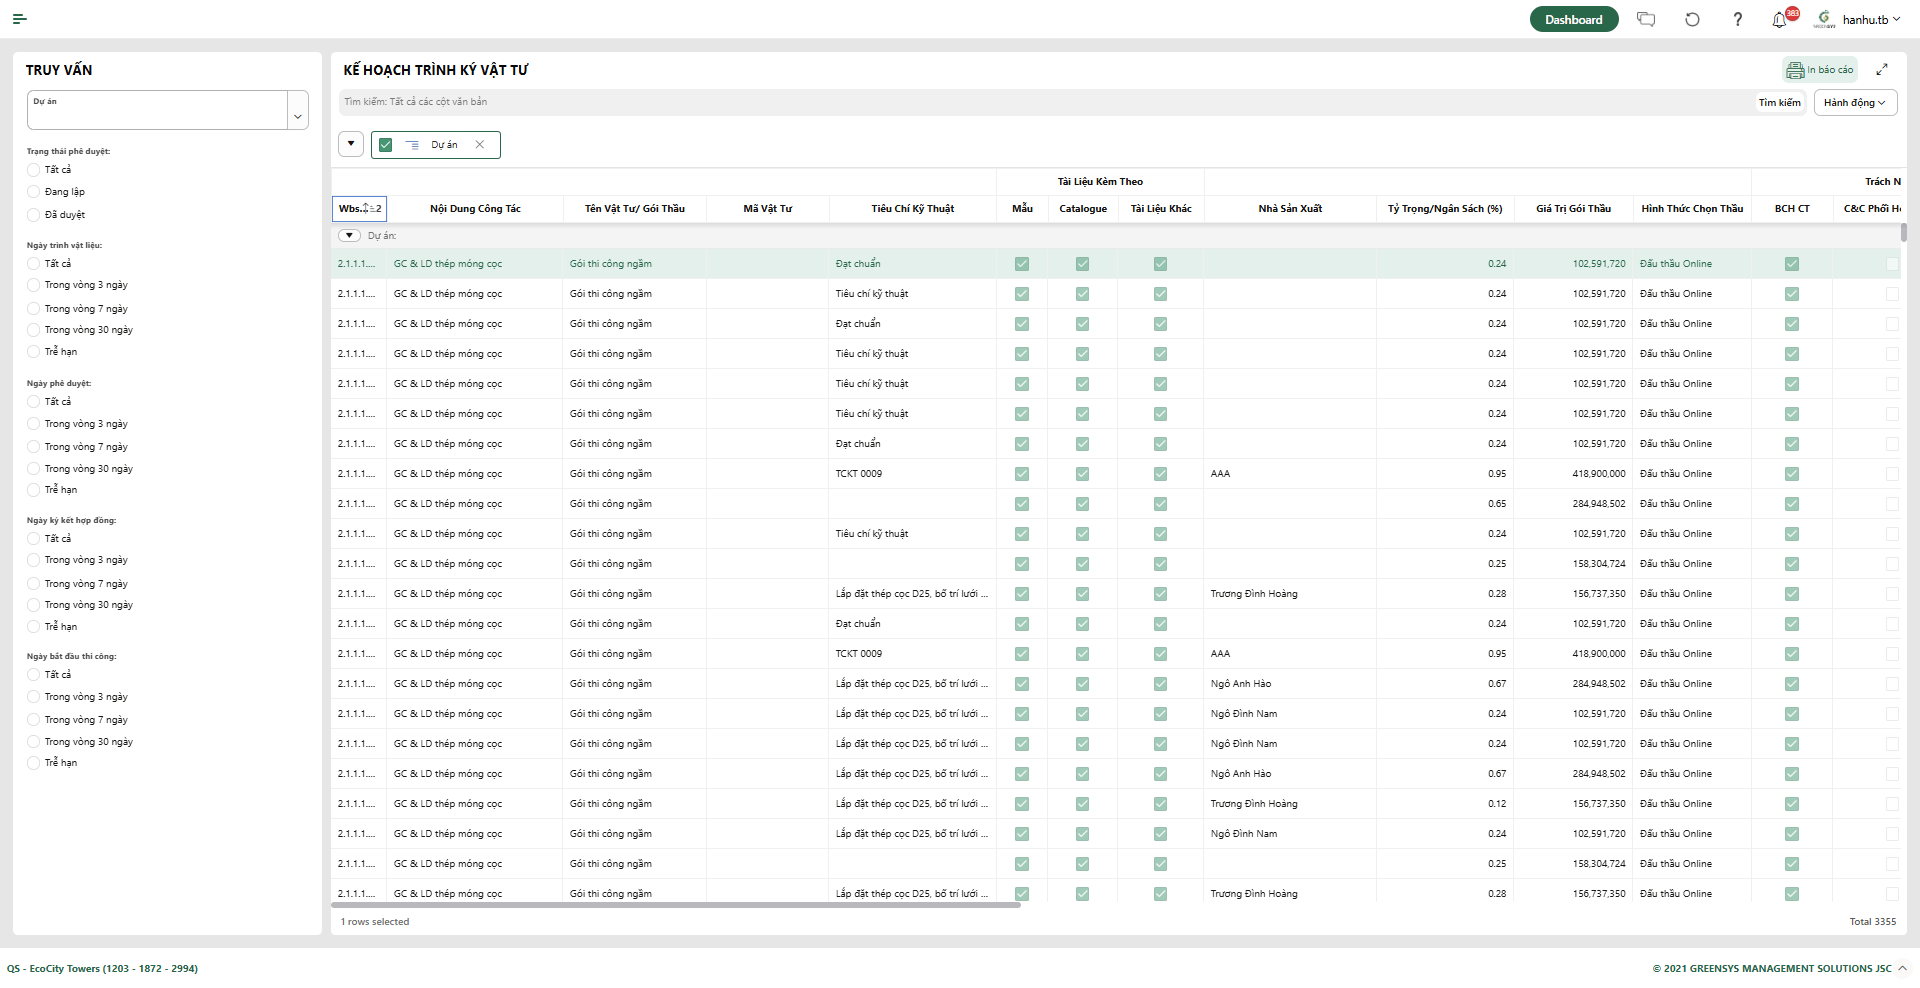1920x988 pixels.
Task: Sort by Tiêu Chí Kỹ Thuật column
Action: point(912,208)
